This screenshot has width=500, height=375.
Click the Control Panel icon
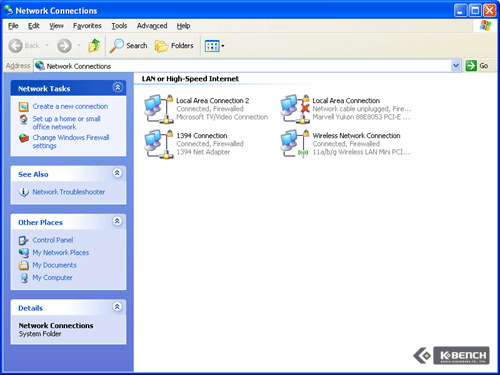tap(24, 240)
